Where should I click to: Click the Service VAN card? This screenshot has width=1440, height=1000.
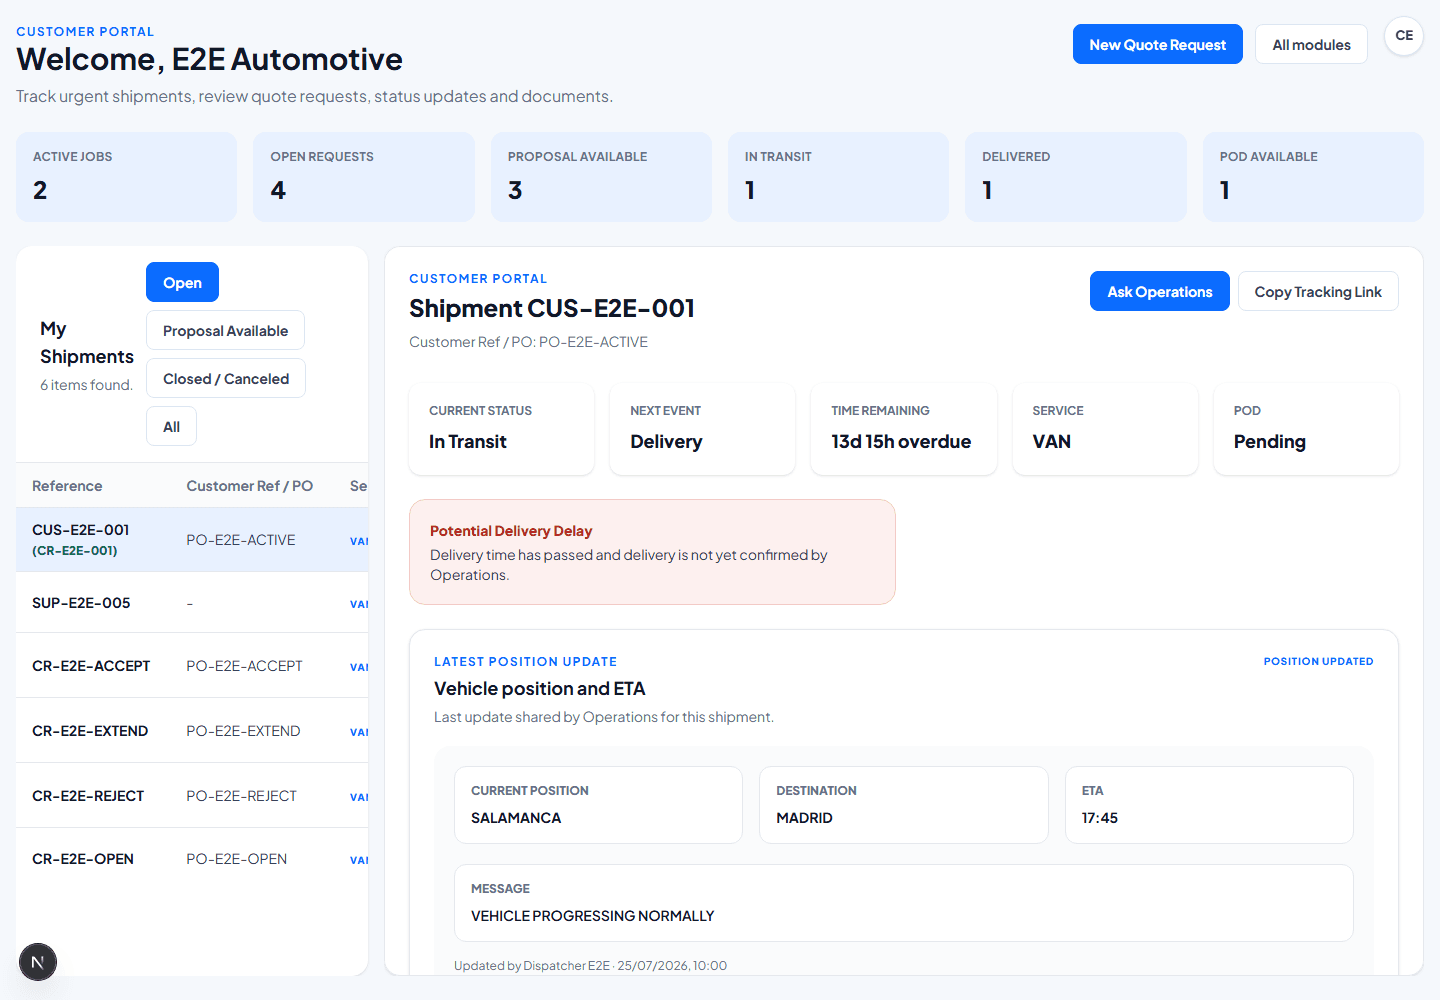tap(1105, 429)
